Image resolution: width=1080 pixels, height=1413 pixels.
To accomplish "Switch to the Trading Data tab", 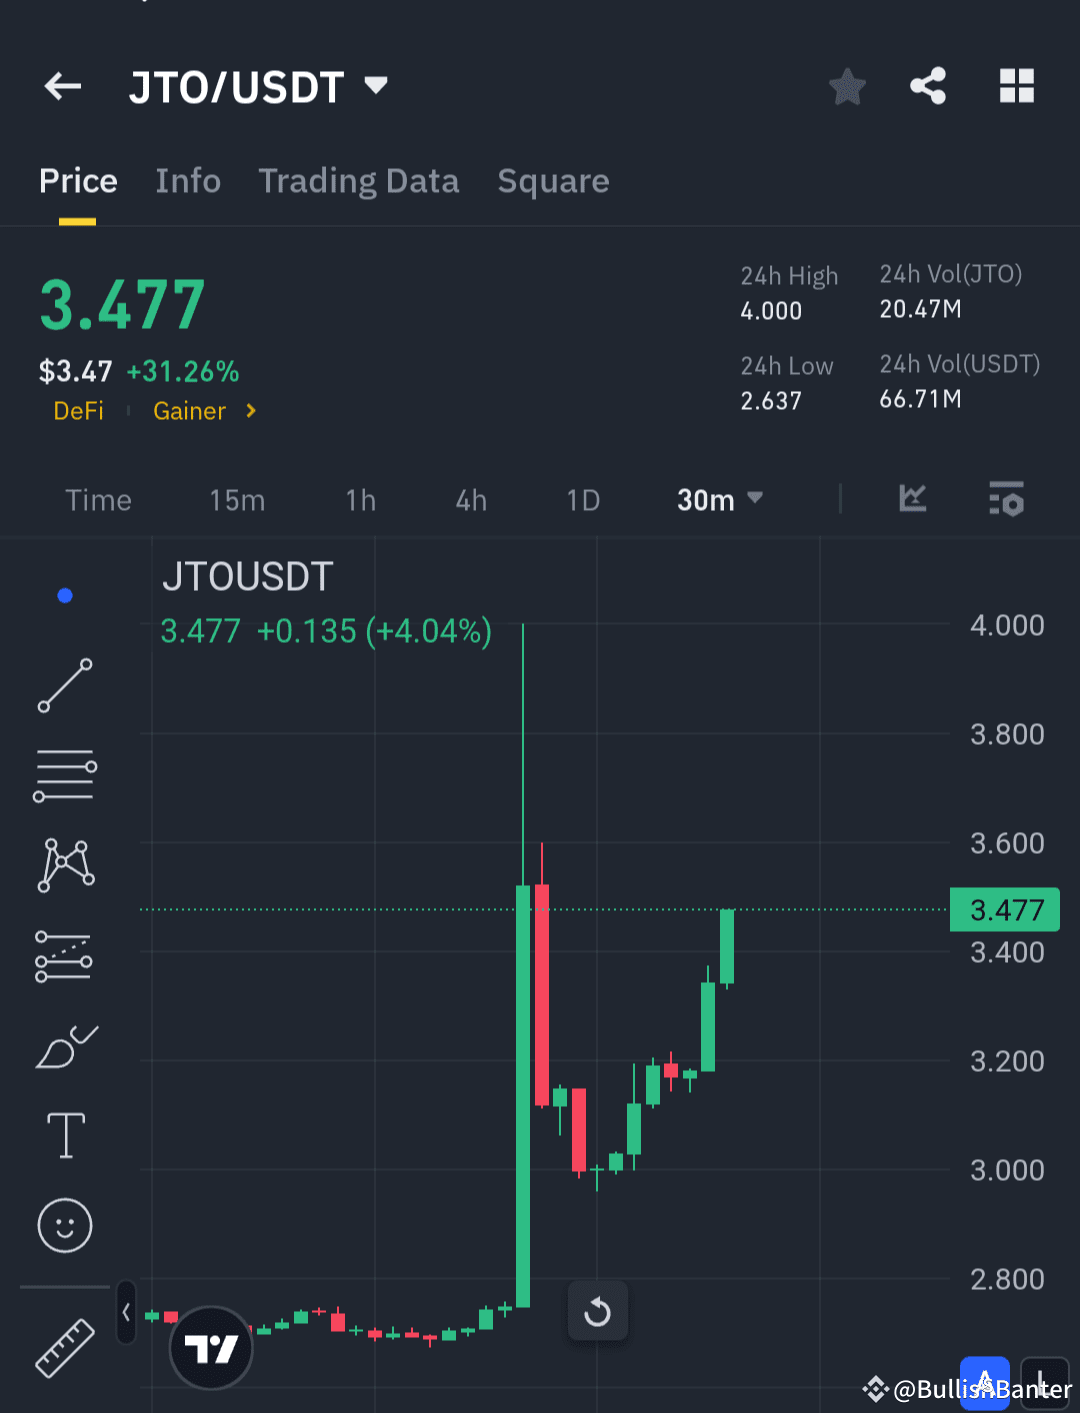I will [x=358, y=181].
